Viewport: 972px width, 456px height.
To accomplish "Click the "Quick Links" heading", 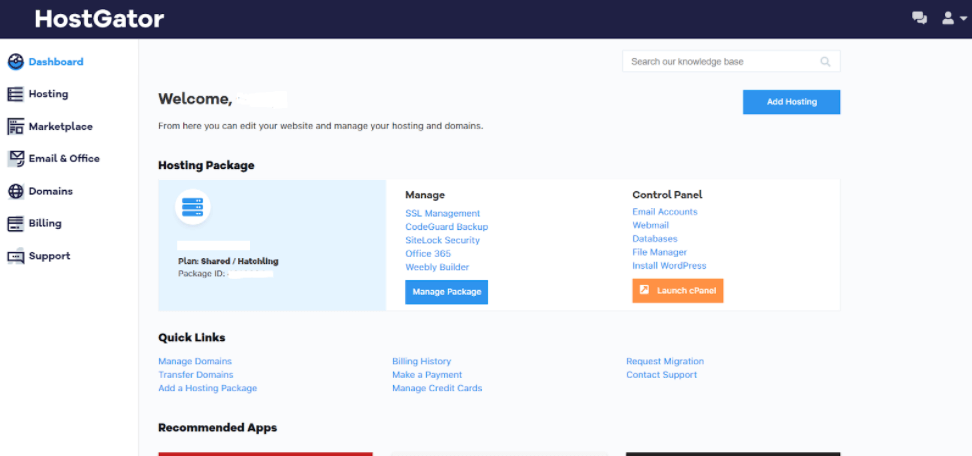I will (x=192, y=338).
